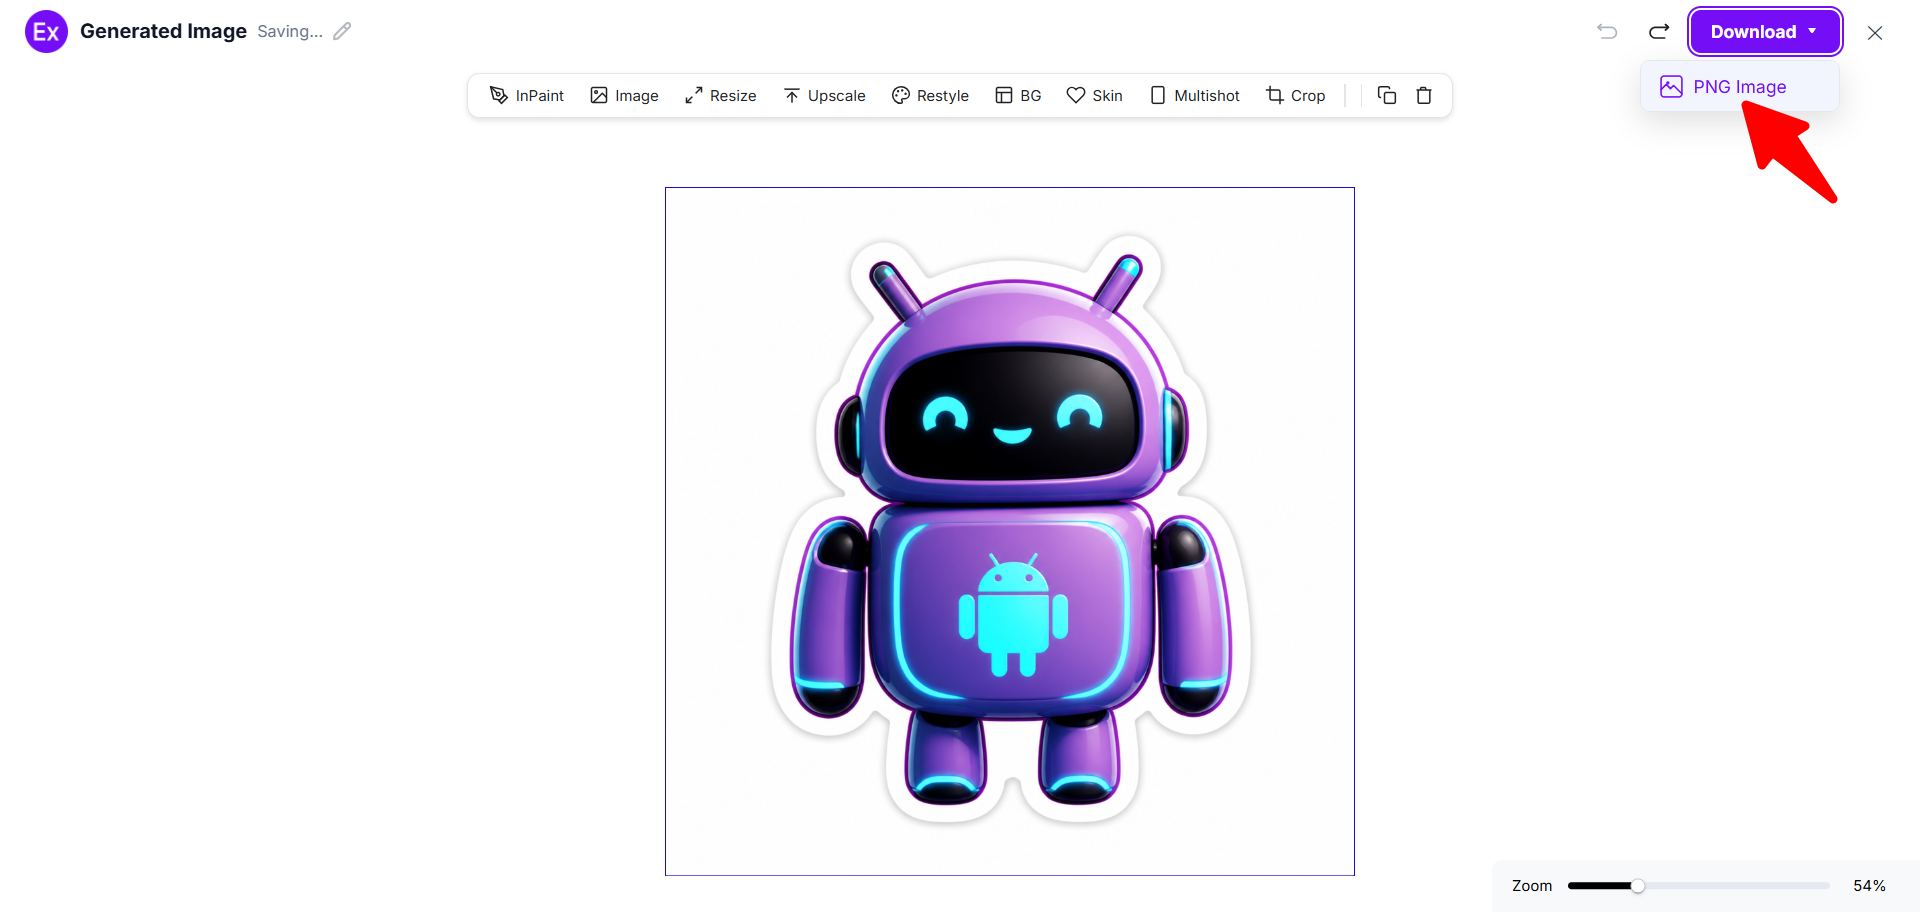The height and width of the screenshot is (912, 1920).
Task: Close the image editor
Action: [1875, 33]
